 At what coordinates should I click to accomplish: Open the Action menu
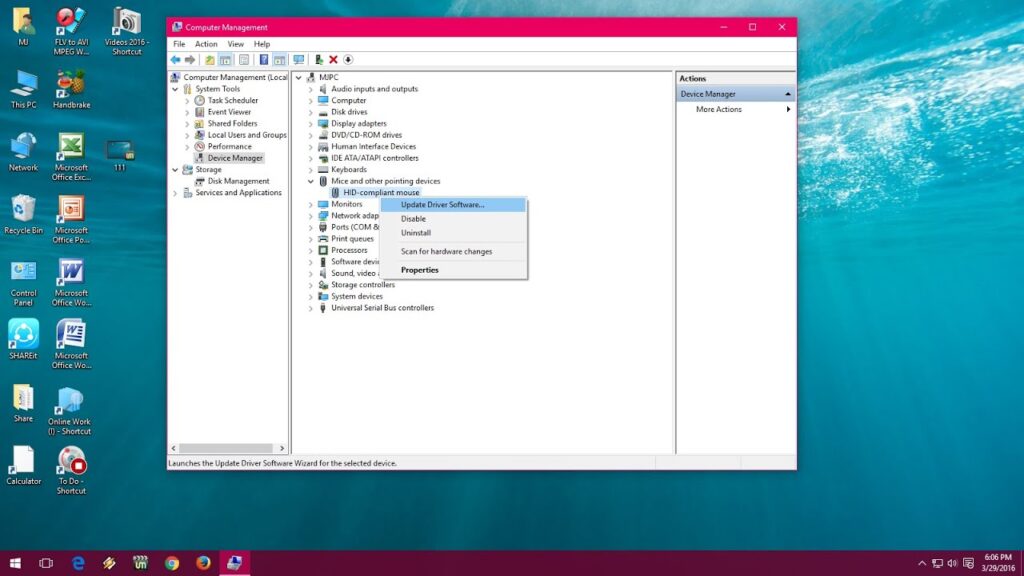pos(206,44)
